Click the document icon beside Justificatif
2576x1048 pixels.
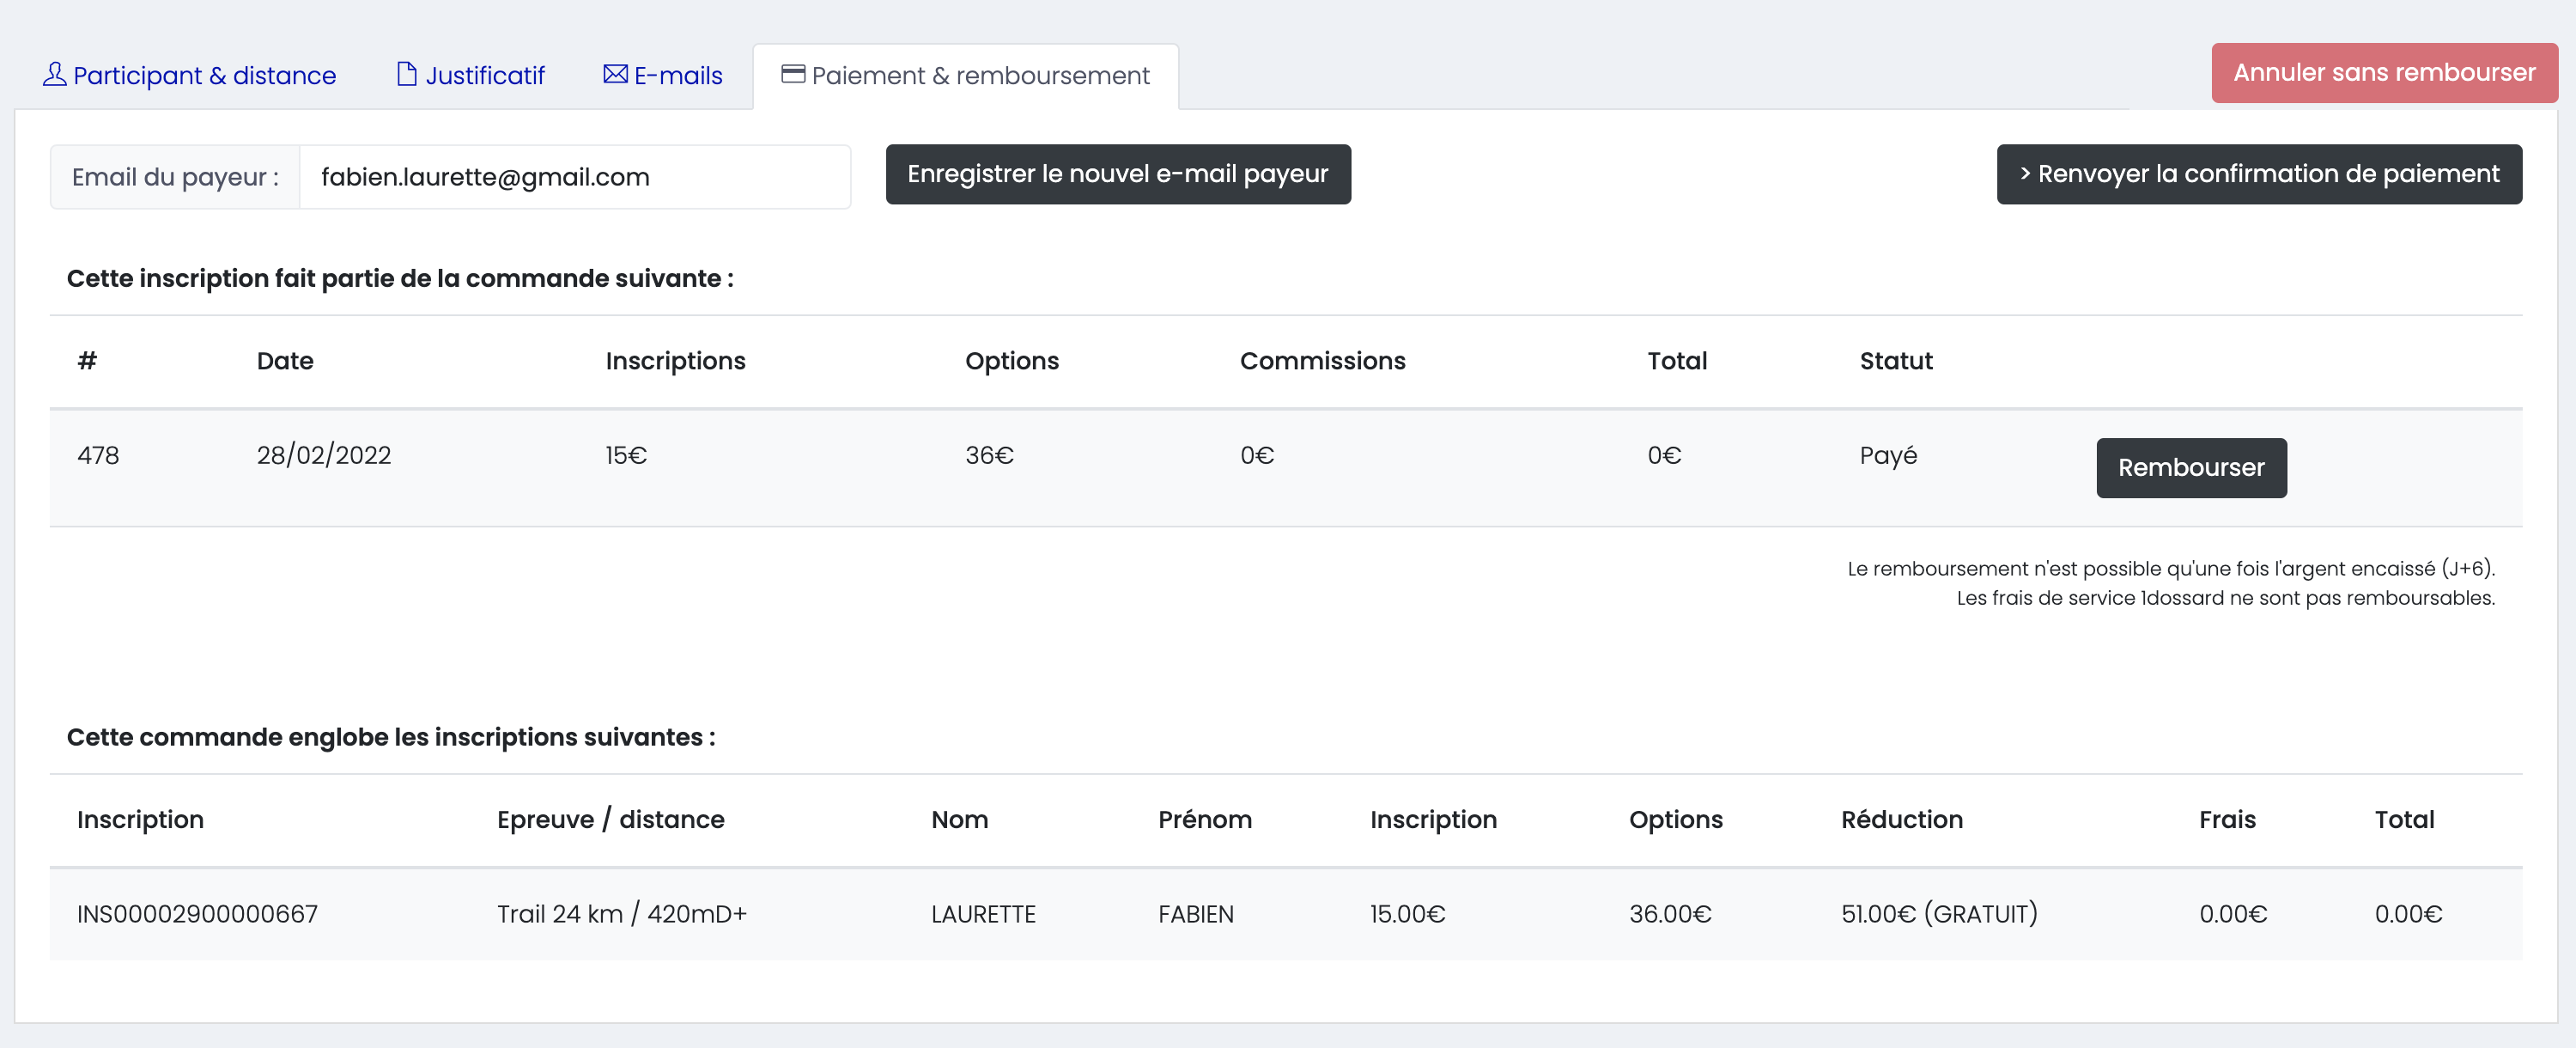click(x=406, y=74)
